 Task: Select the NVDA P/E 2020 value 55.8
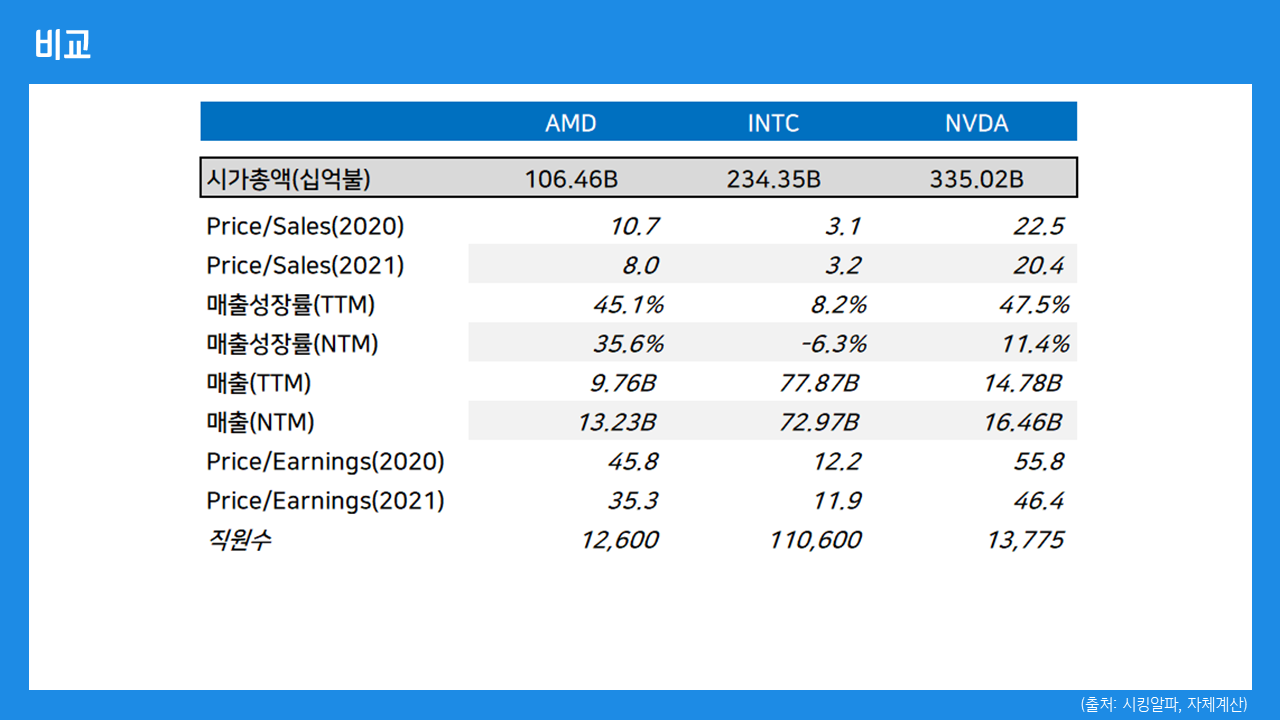(x=1038, y=461)
